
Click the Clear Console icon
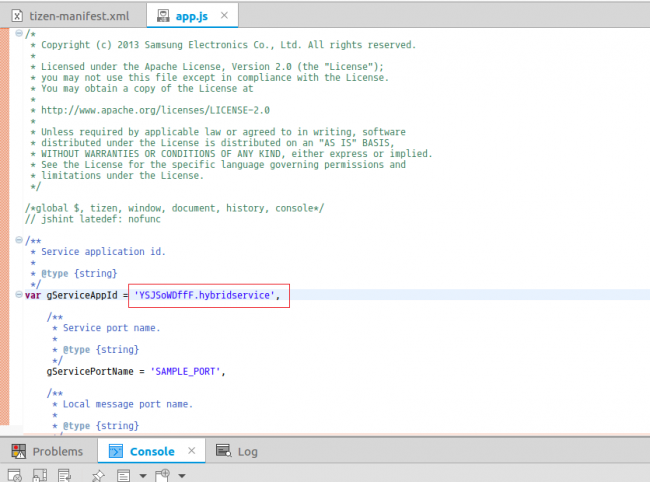pyautogui.click(x=14, y=476)
